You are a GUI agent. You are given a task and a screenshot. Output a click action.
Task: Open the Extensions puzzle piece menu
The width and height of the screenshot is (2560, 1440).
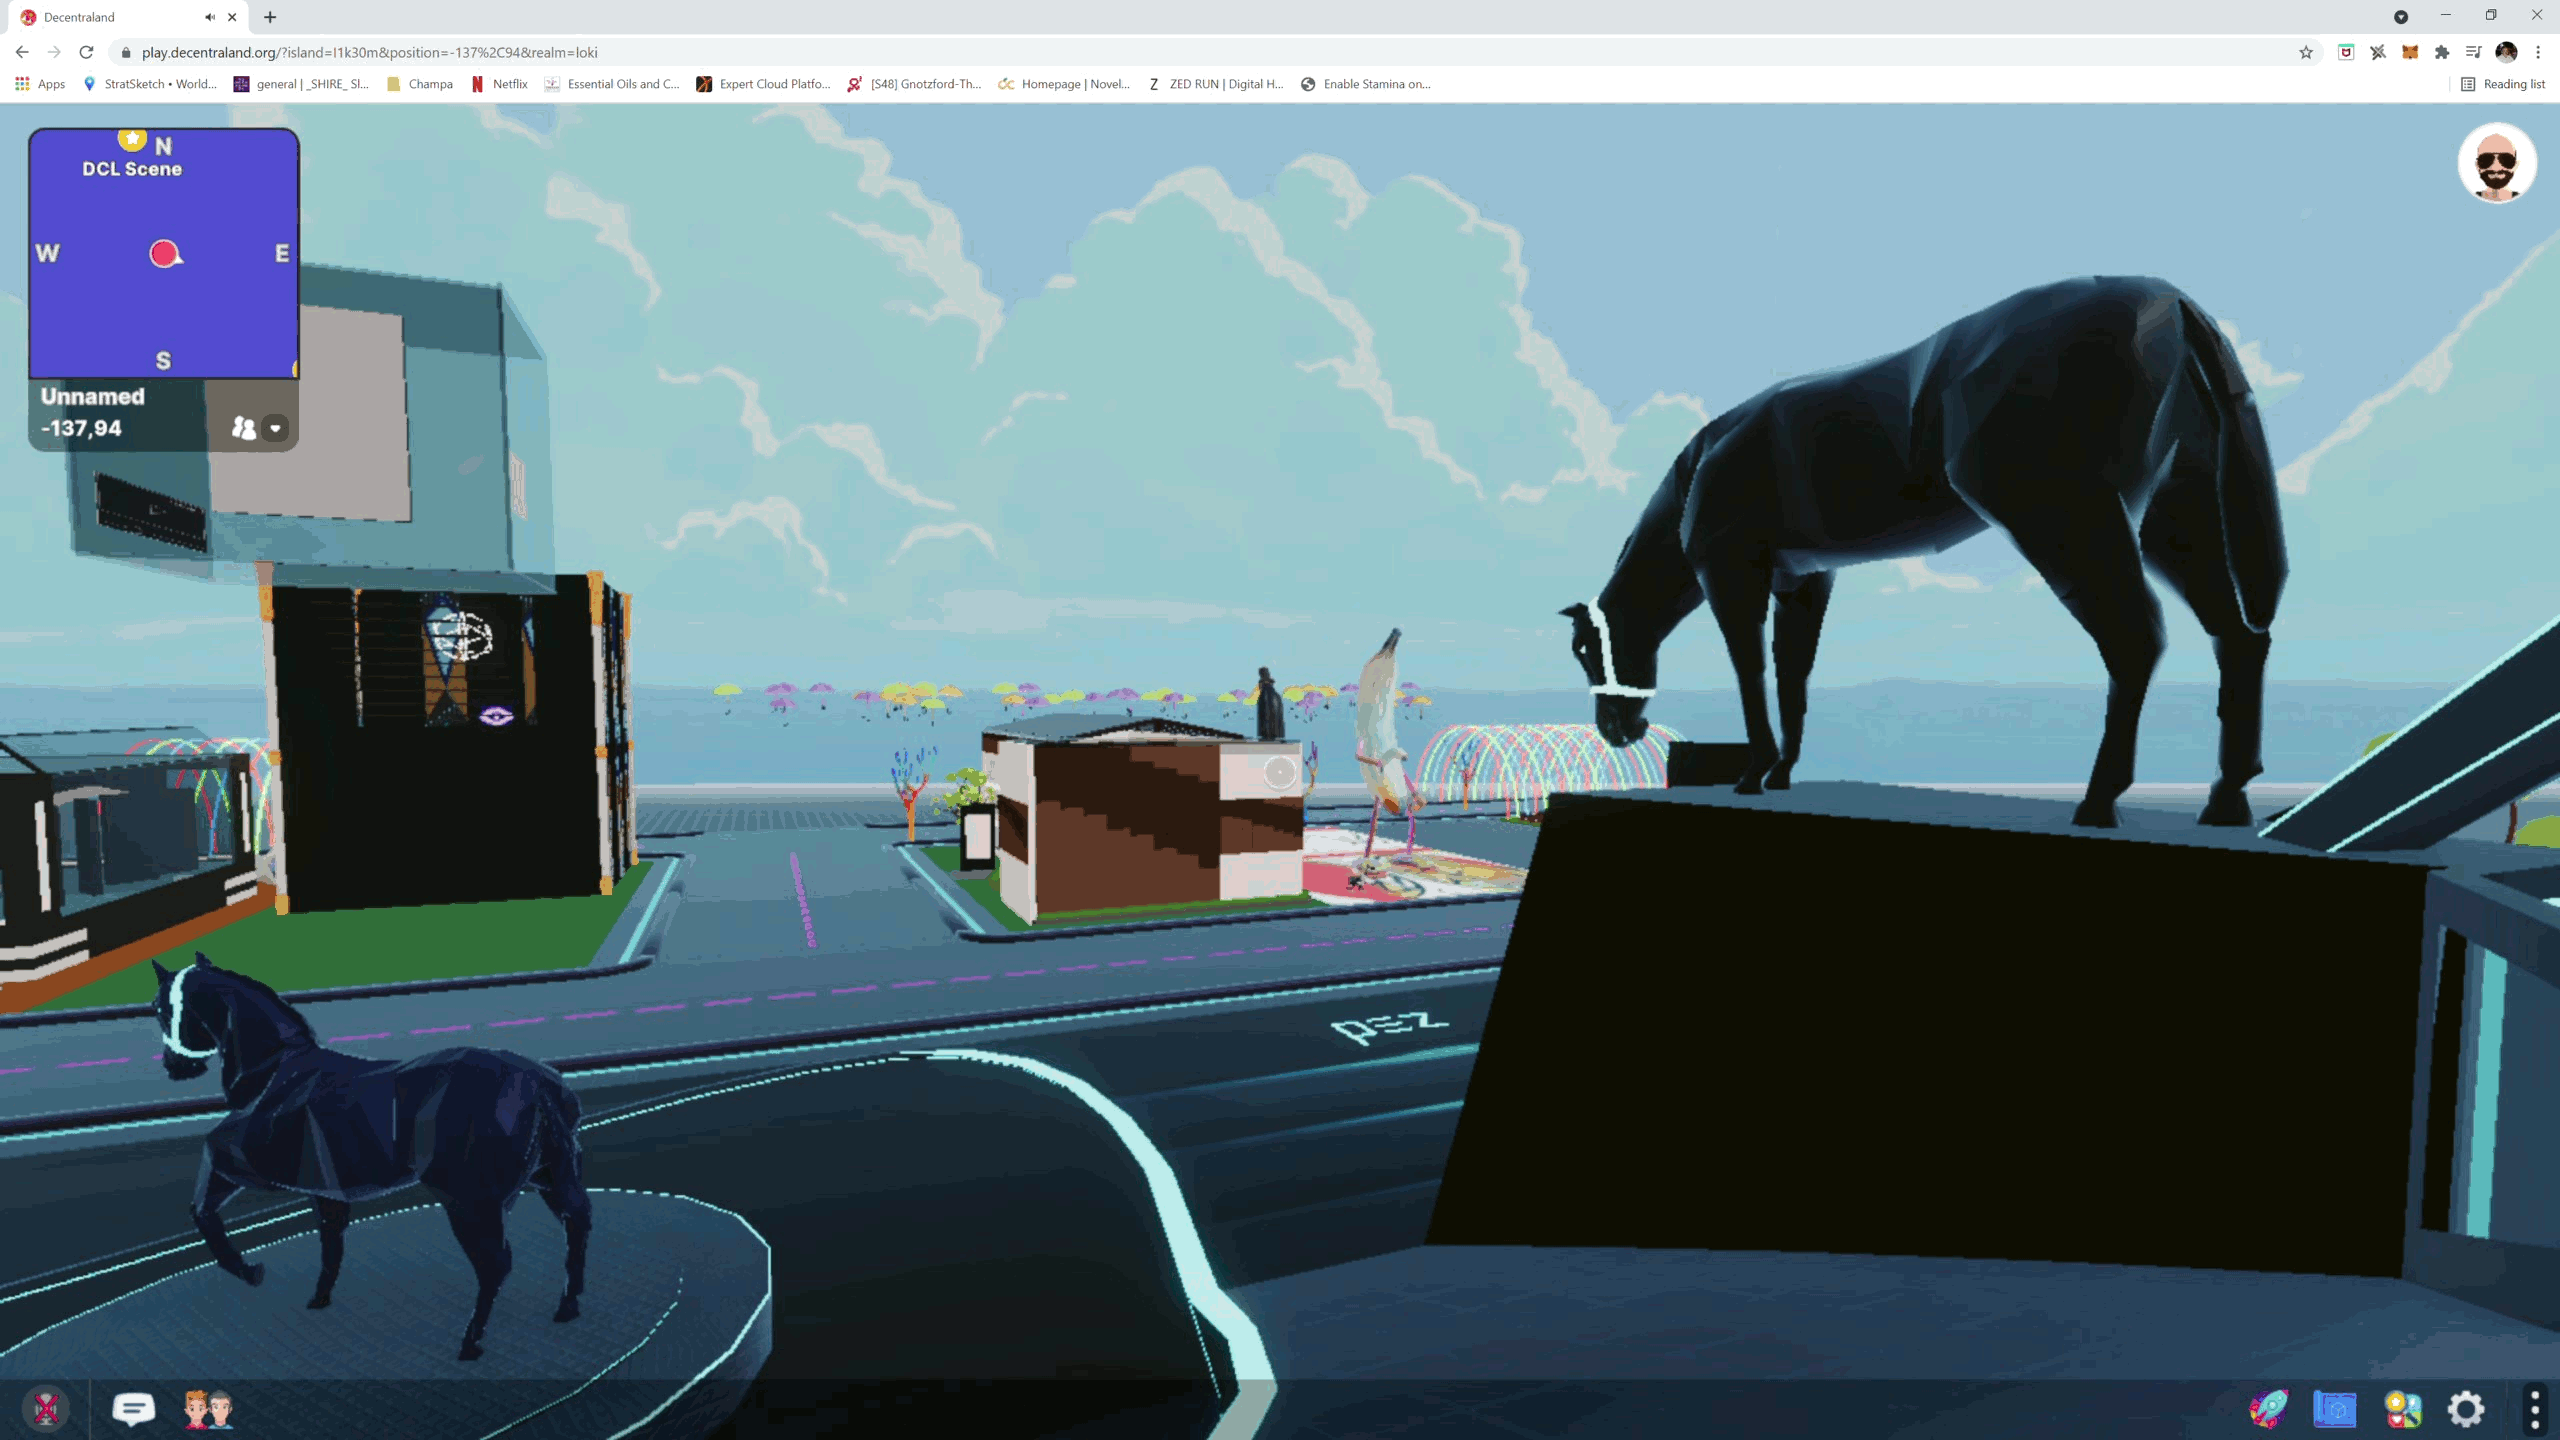point(2442,52)
